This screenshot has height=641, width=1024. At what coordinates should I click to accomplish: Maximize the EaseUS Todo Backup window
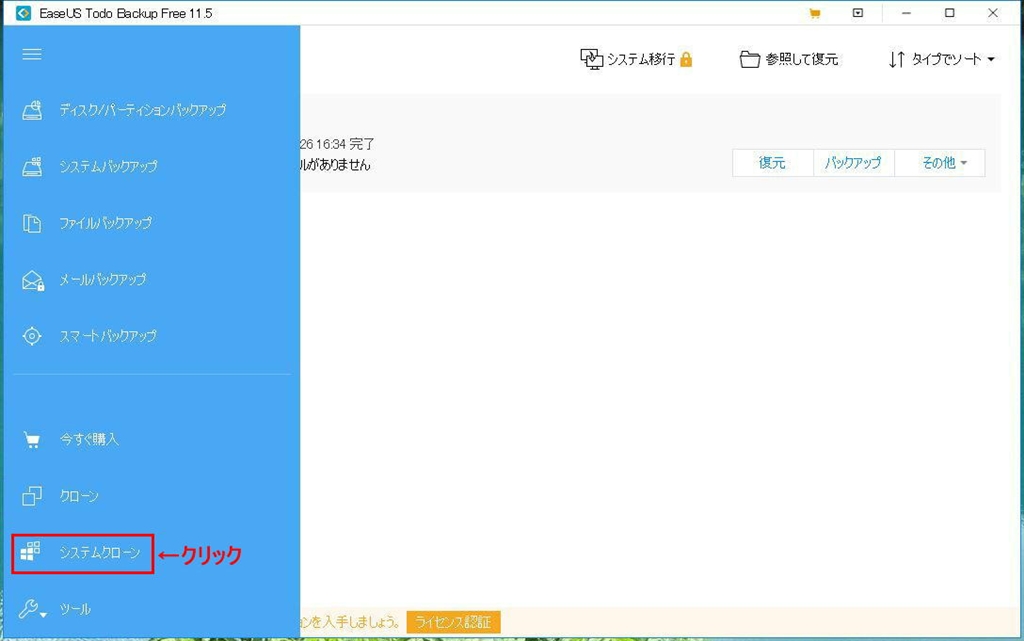pyautogui.click(x=950, y=13)
